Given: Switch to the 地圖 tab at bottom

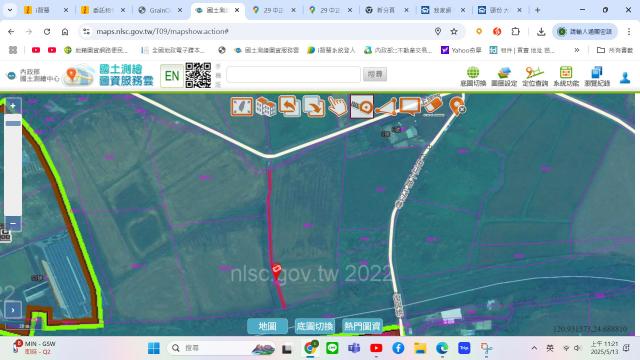Looking at the screenshot, I should (267, 326).
